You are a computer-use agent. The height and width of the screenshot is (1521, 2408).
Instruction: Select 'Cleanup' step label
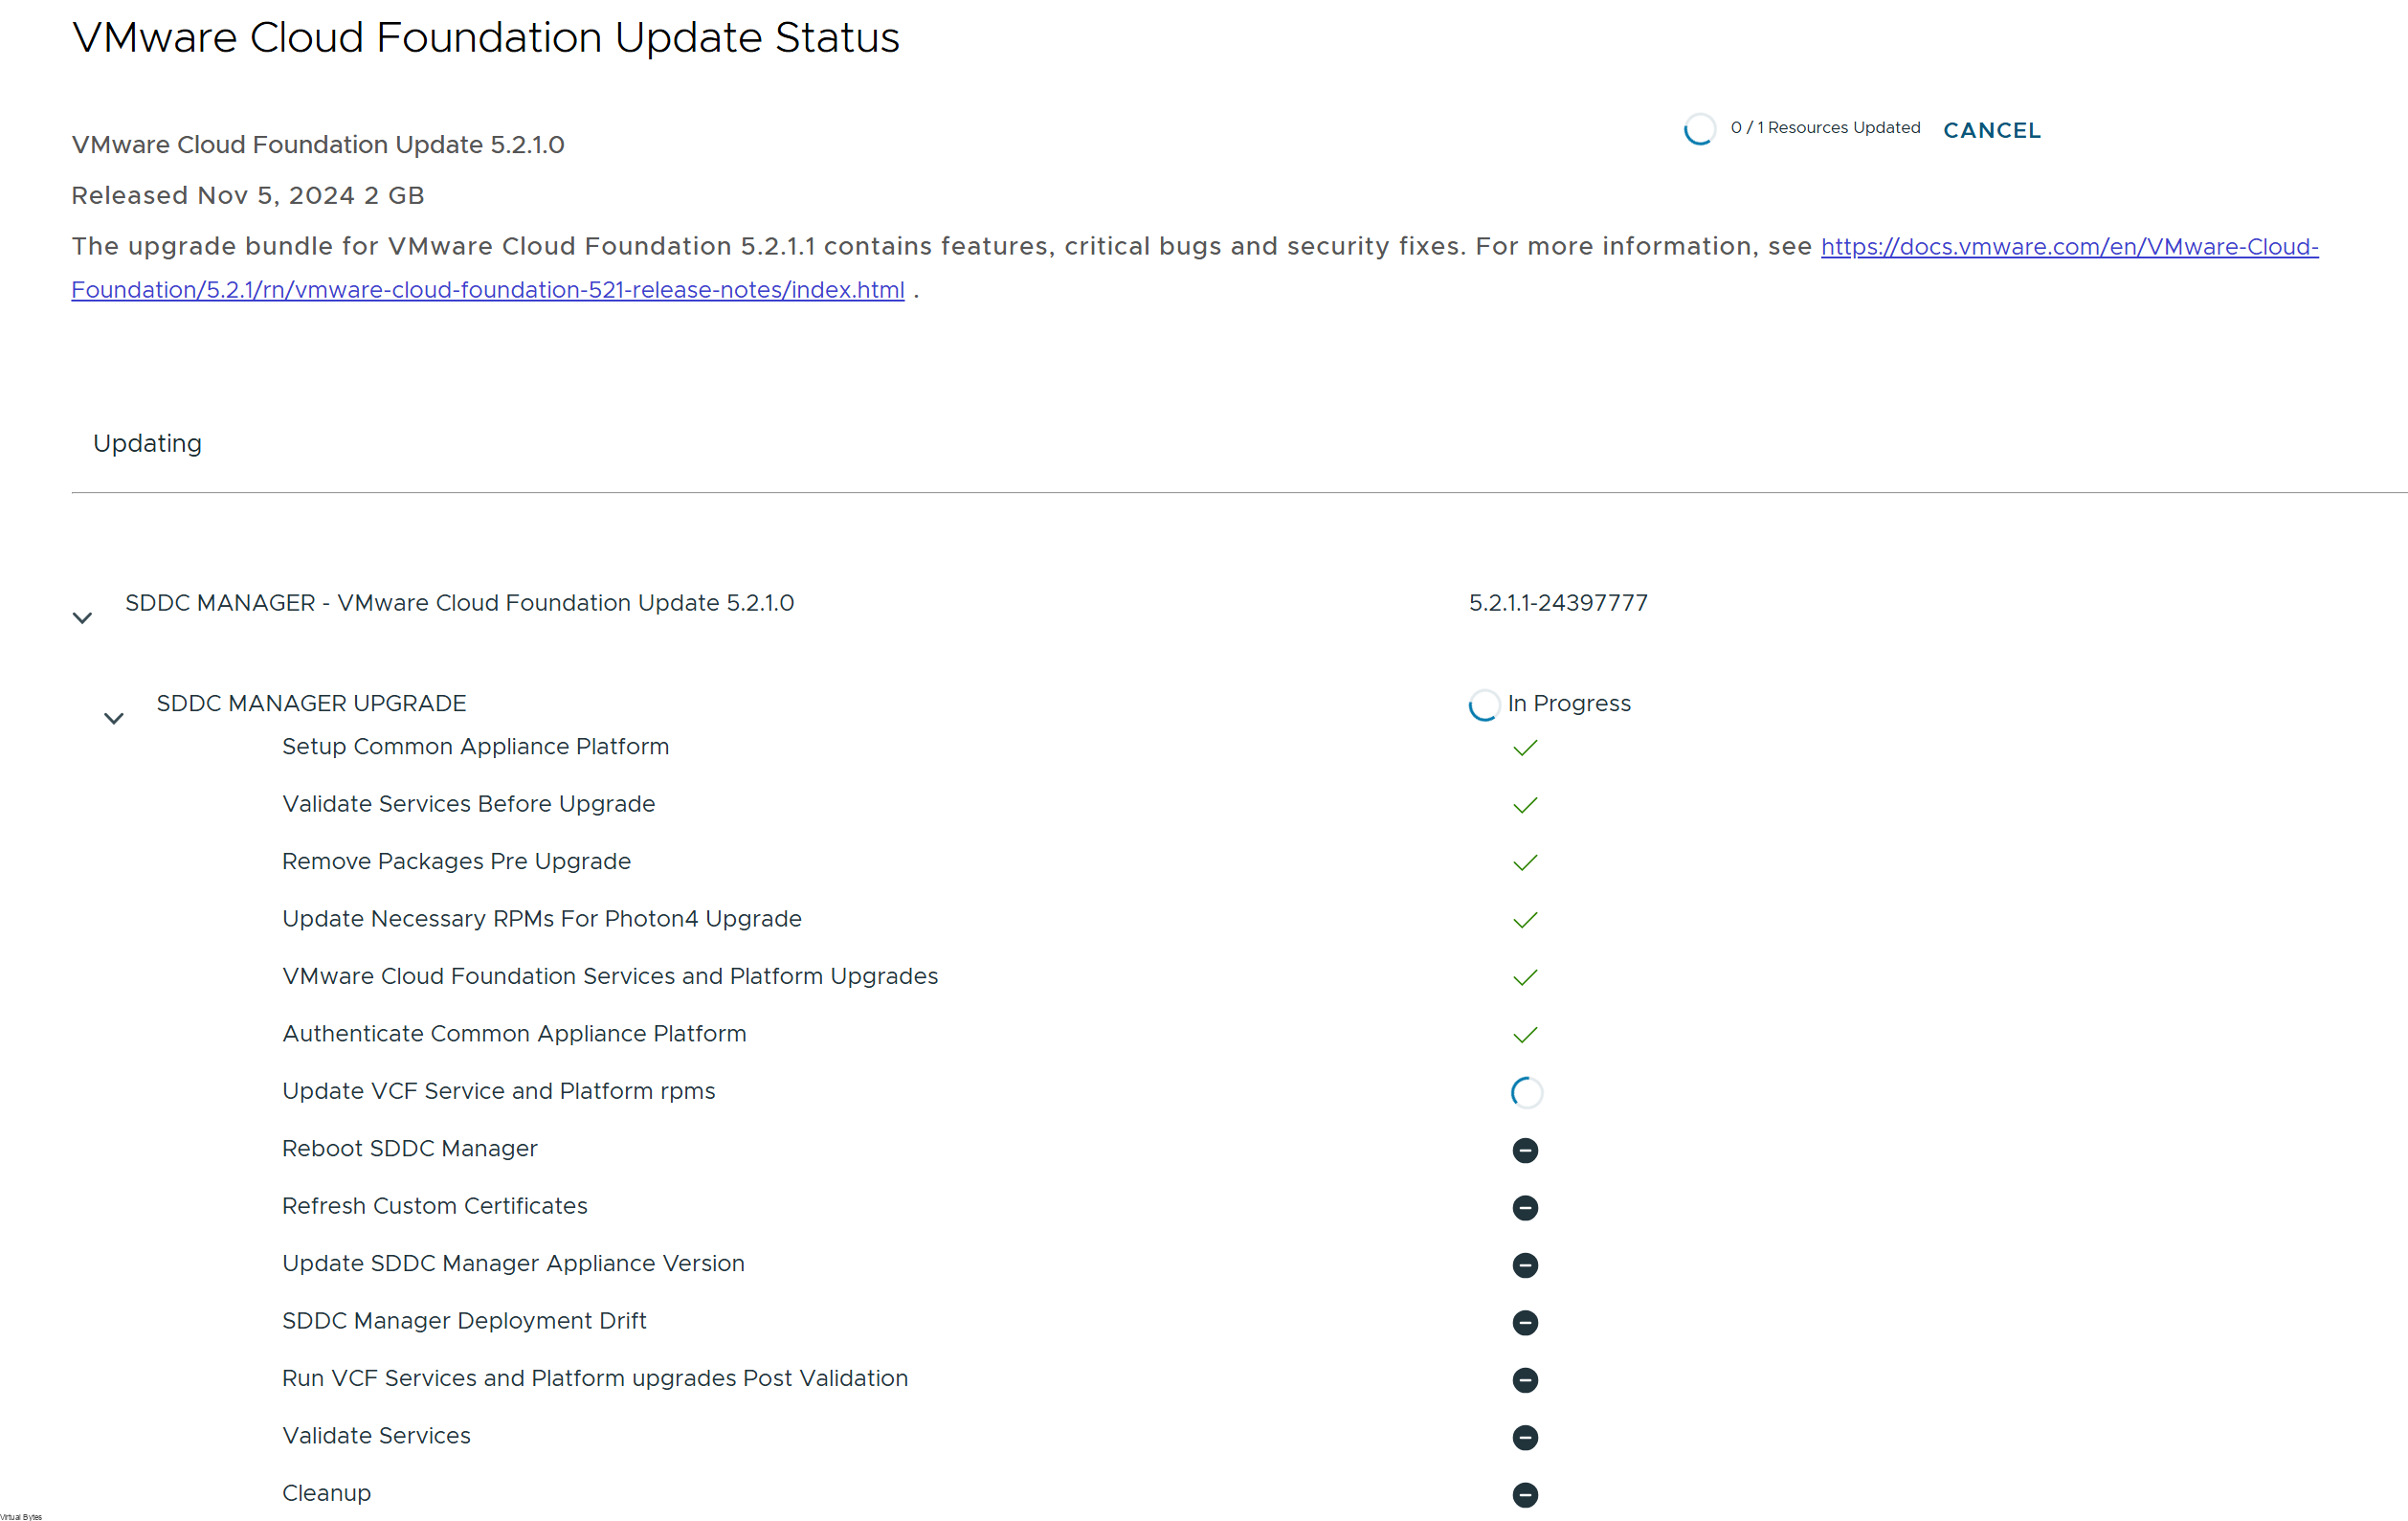(x=326, y=1493)
